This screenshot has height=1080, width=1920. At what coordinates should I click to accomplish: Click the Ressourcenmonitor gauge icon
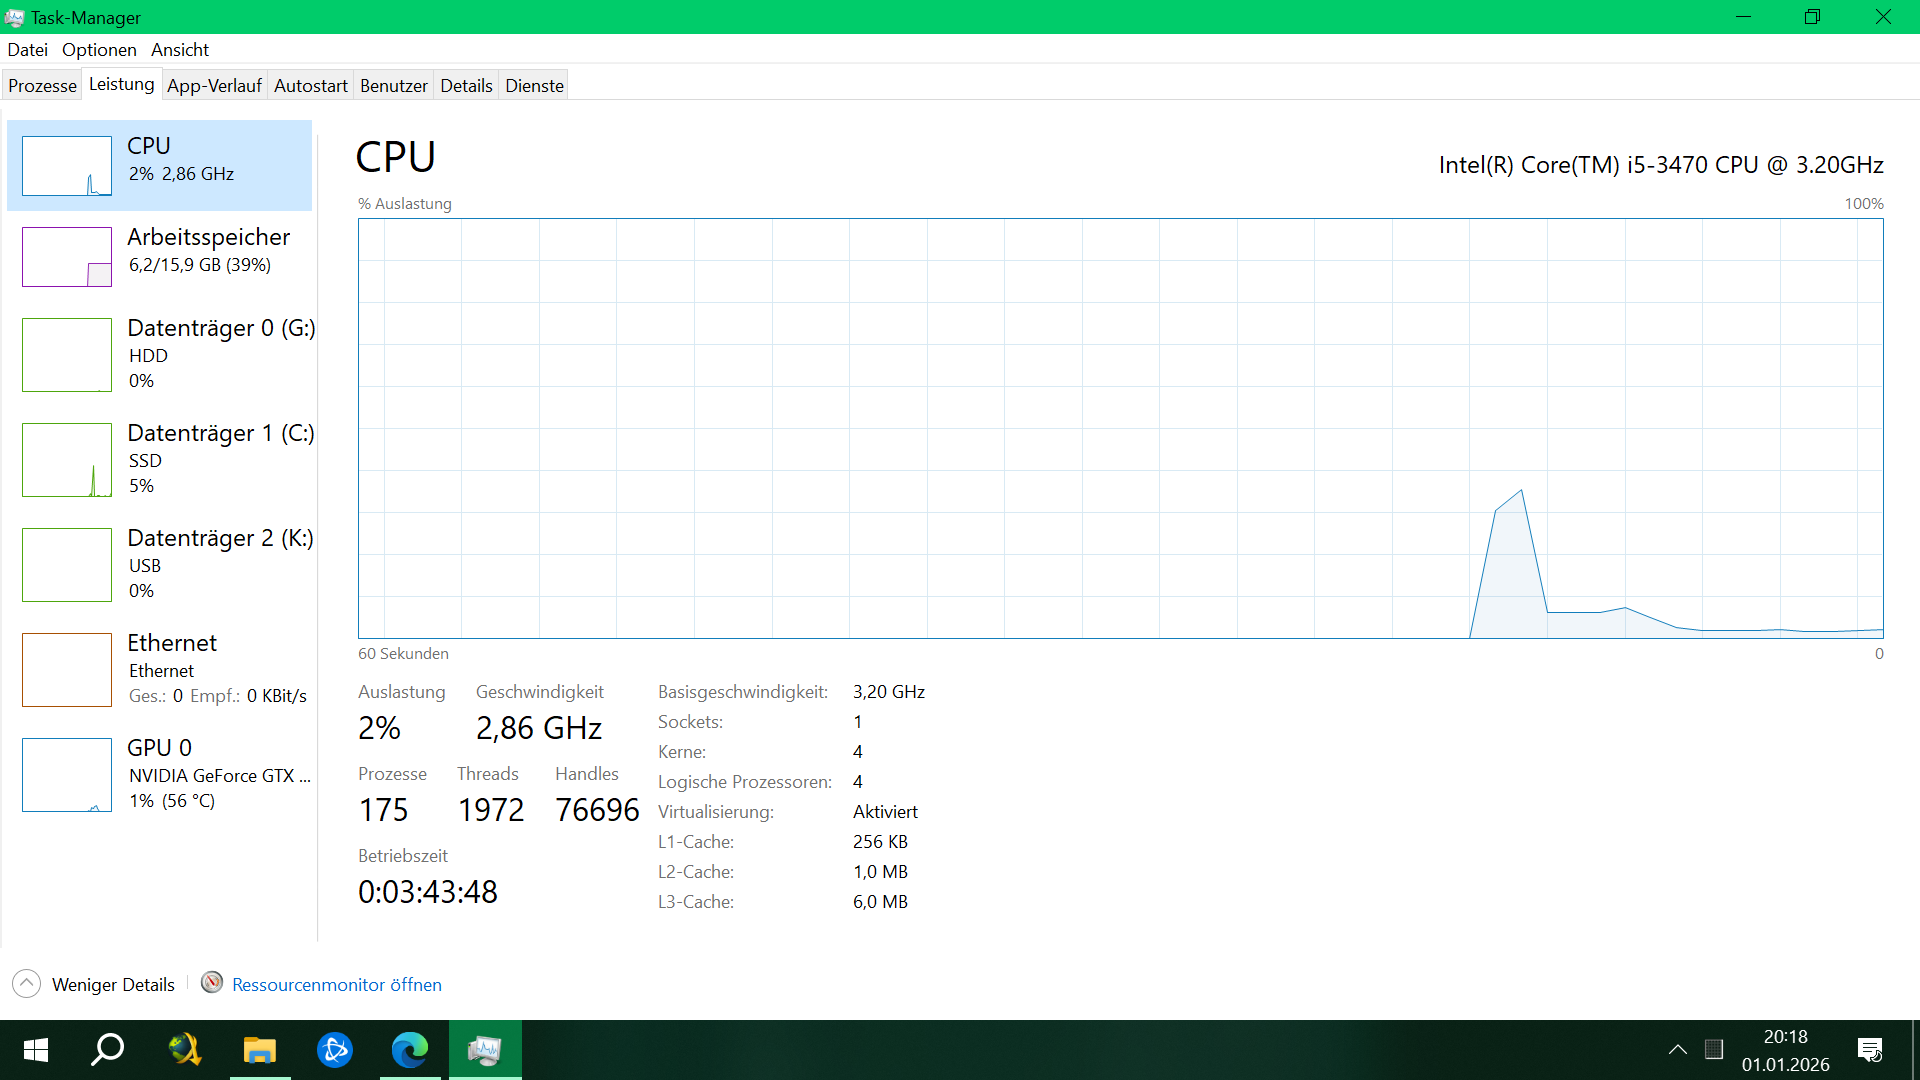point(212,983)
